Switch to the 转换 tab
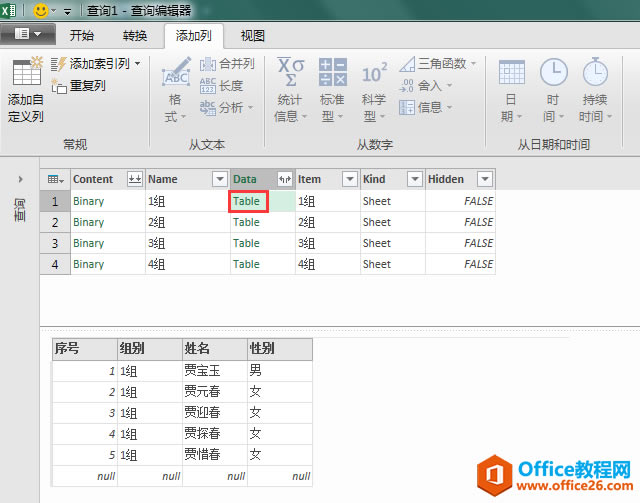Screen dimensions: 640x503 (x=135, y=36)
